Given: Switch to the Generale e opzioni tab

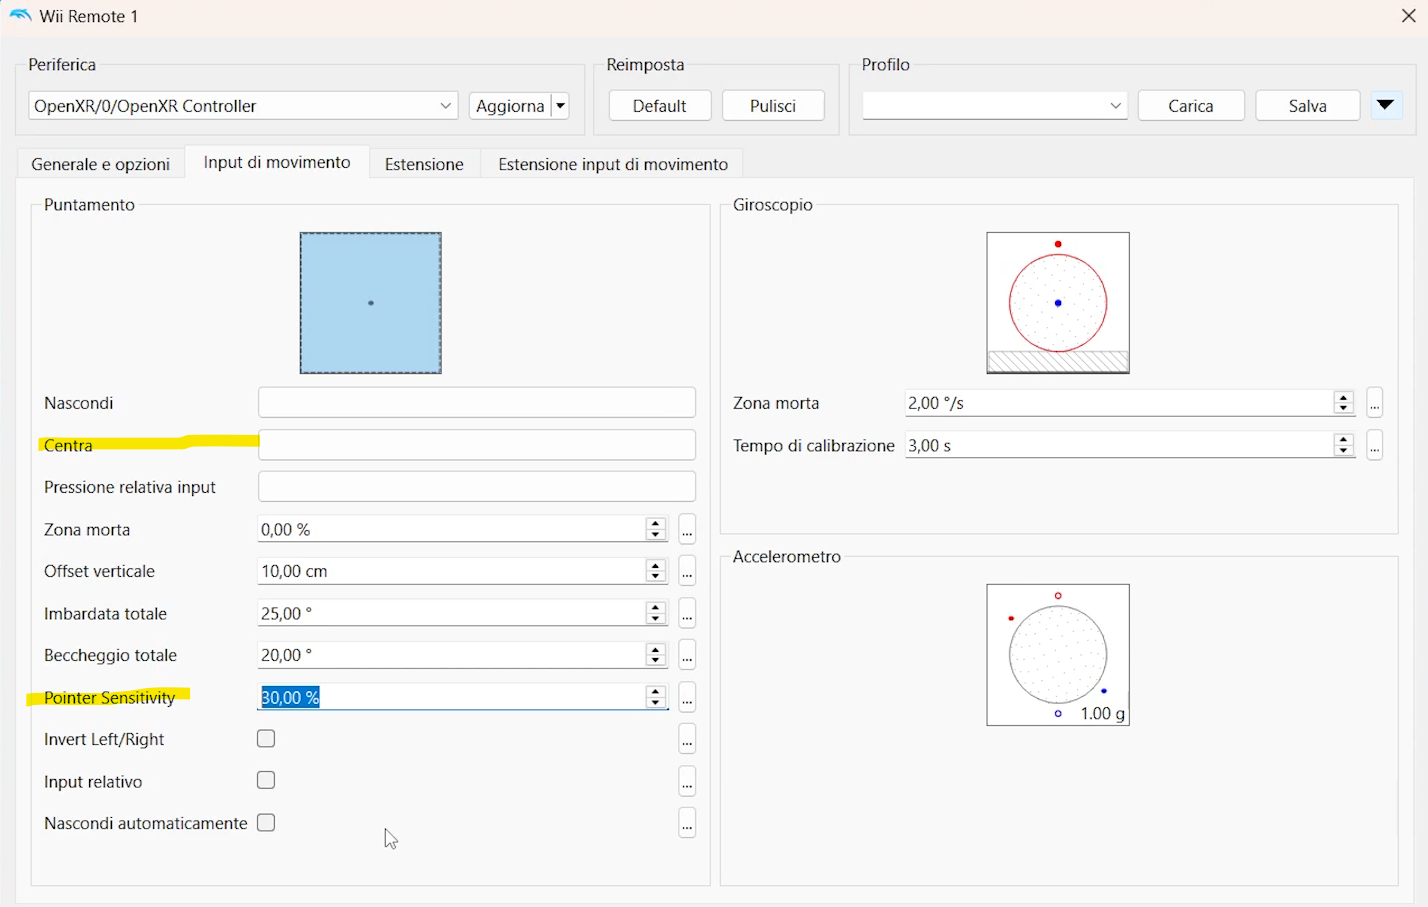Looking at the screenshot, I should [x=101, y=164].
